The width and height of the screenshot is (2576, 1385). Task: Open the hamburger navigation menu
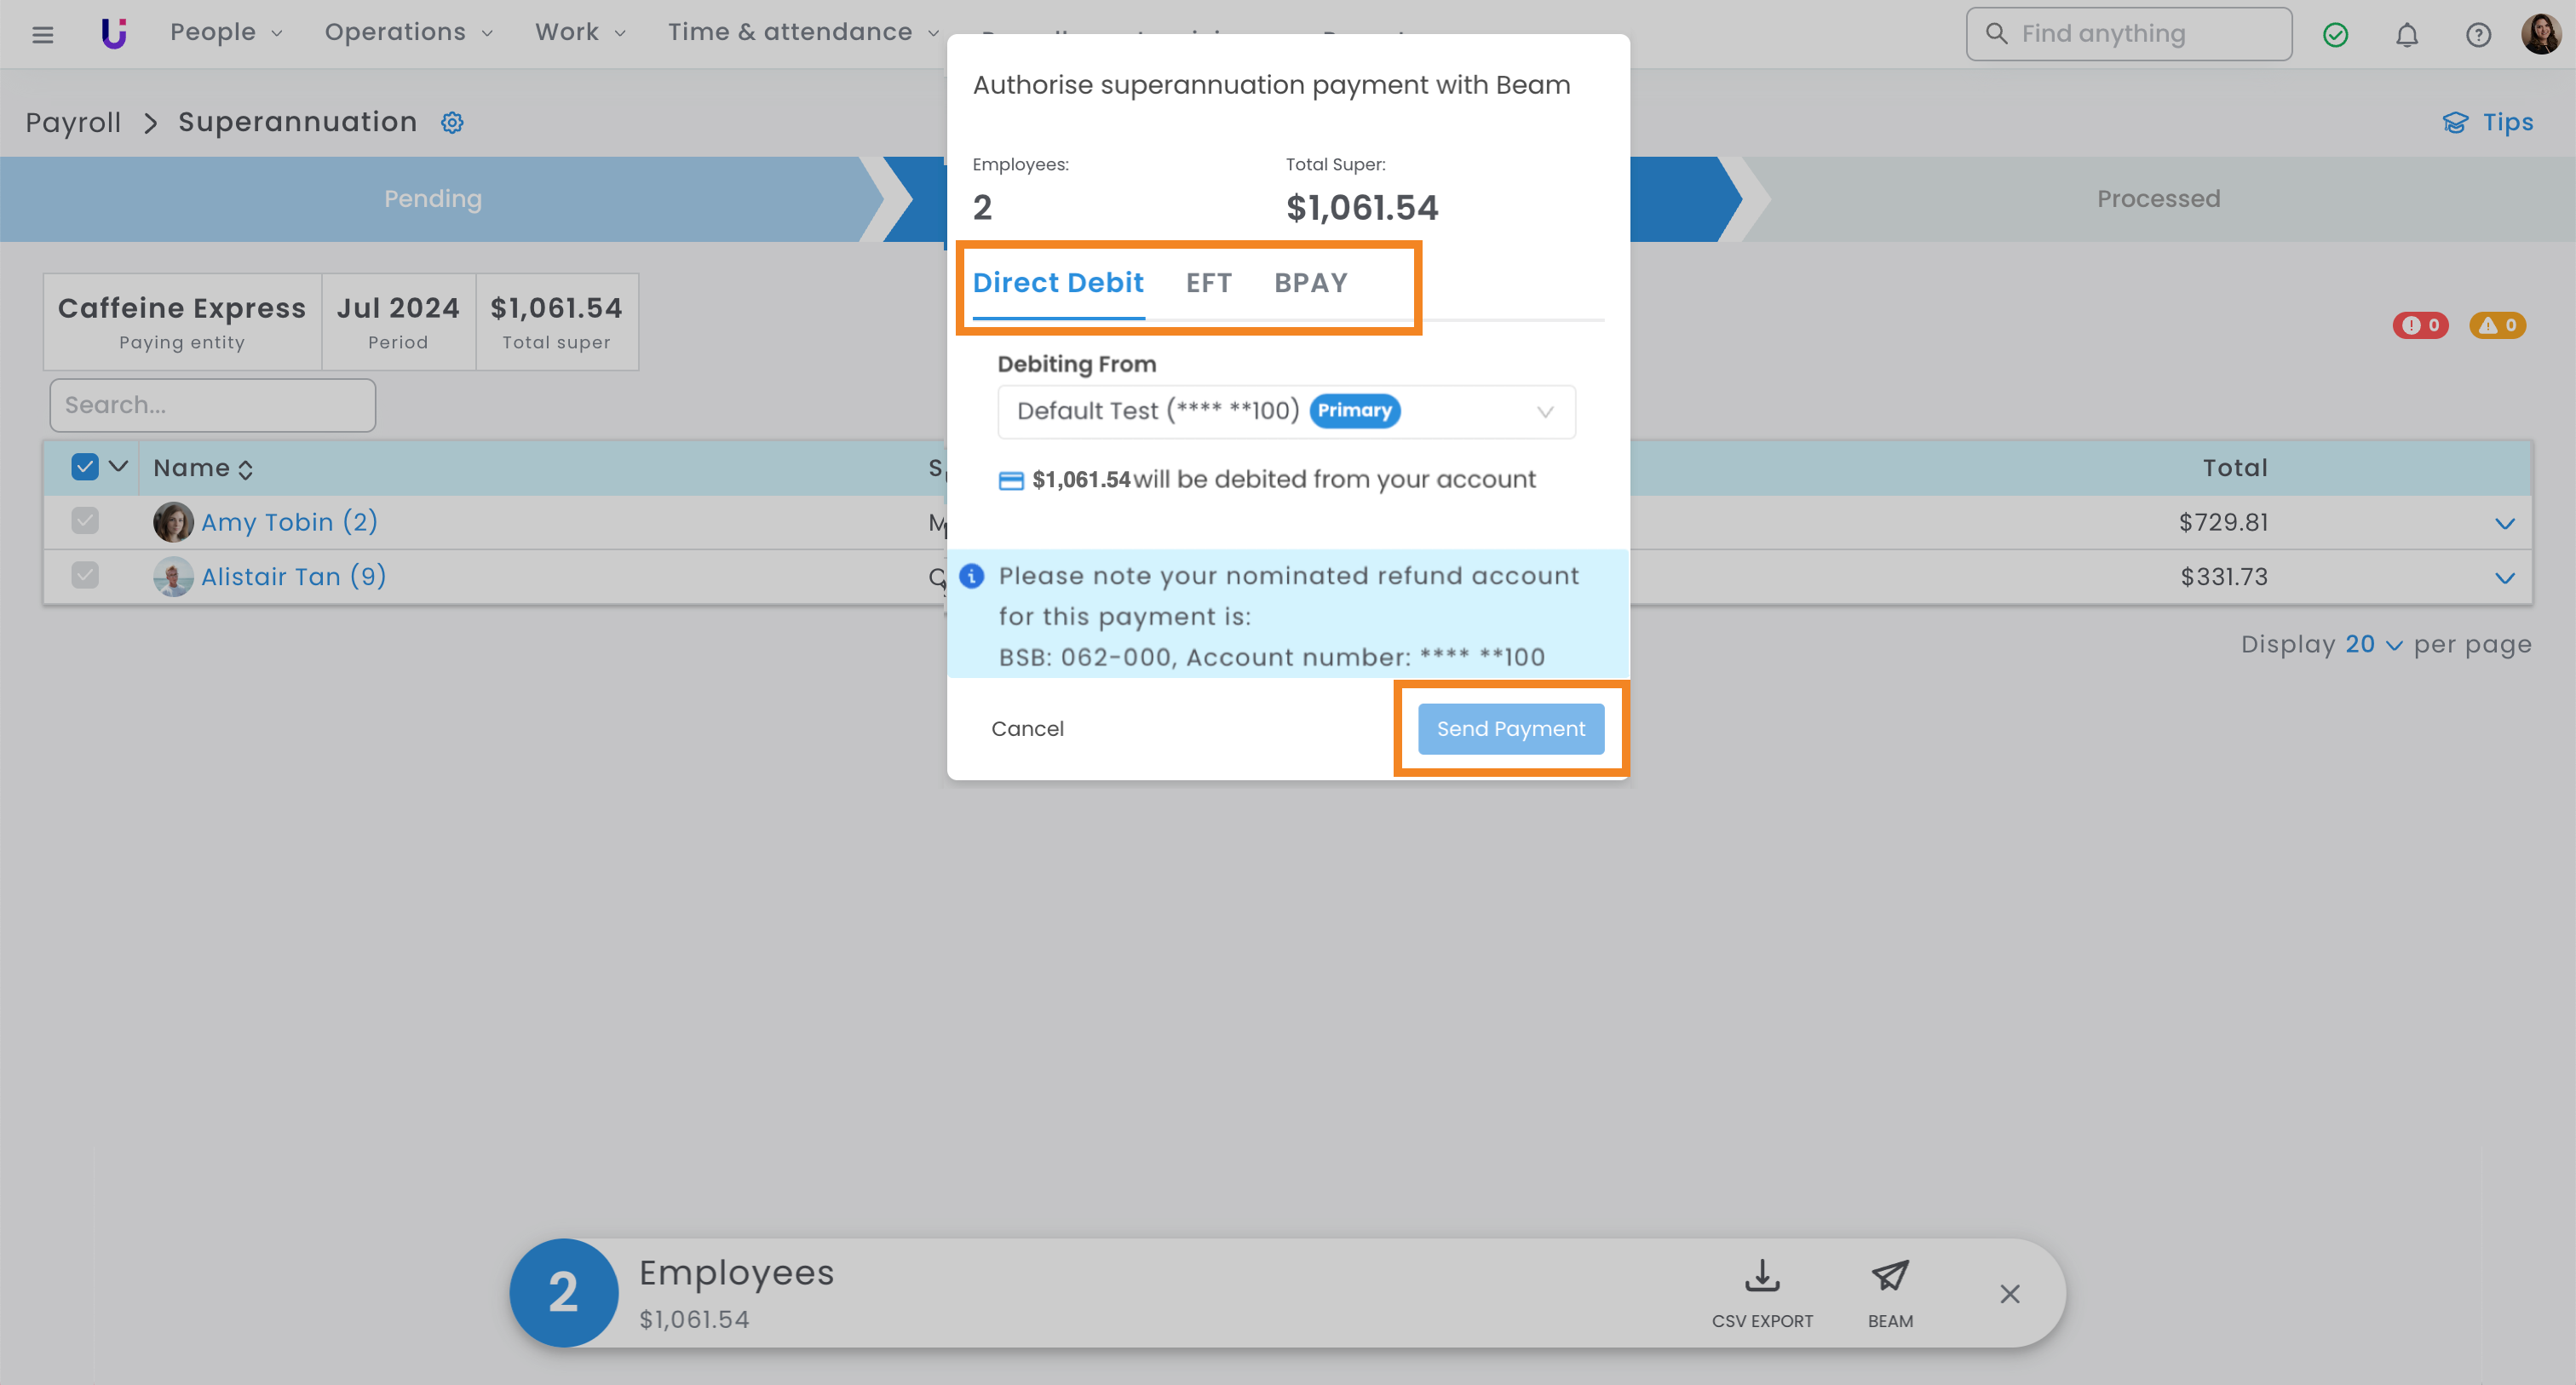coord(42,35)
